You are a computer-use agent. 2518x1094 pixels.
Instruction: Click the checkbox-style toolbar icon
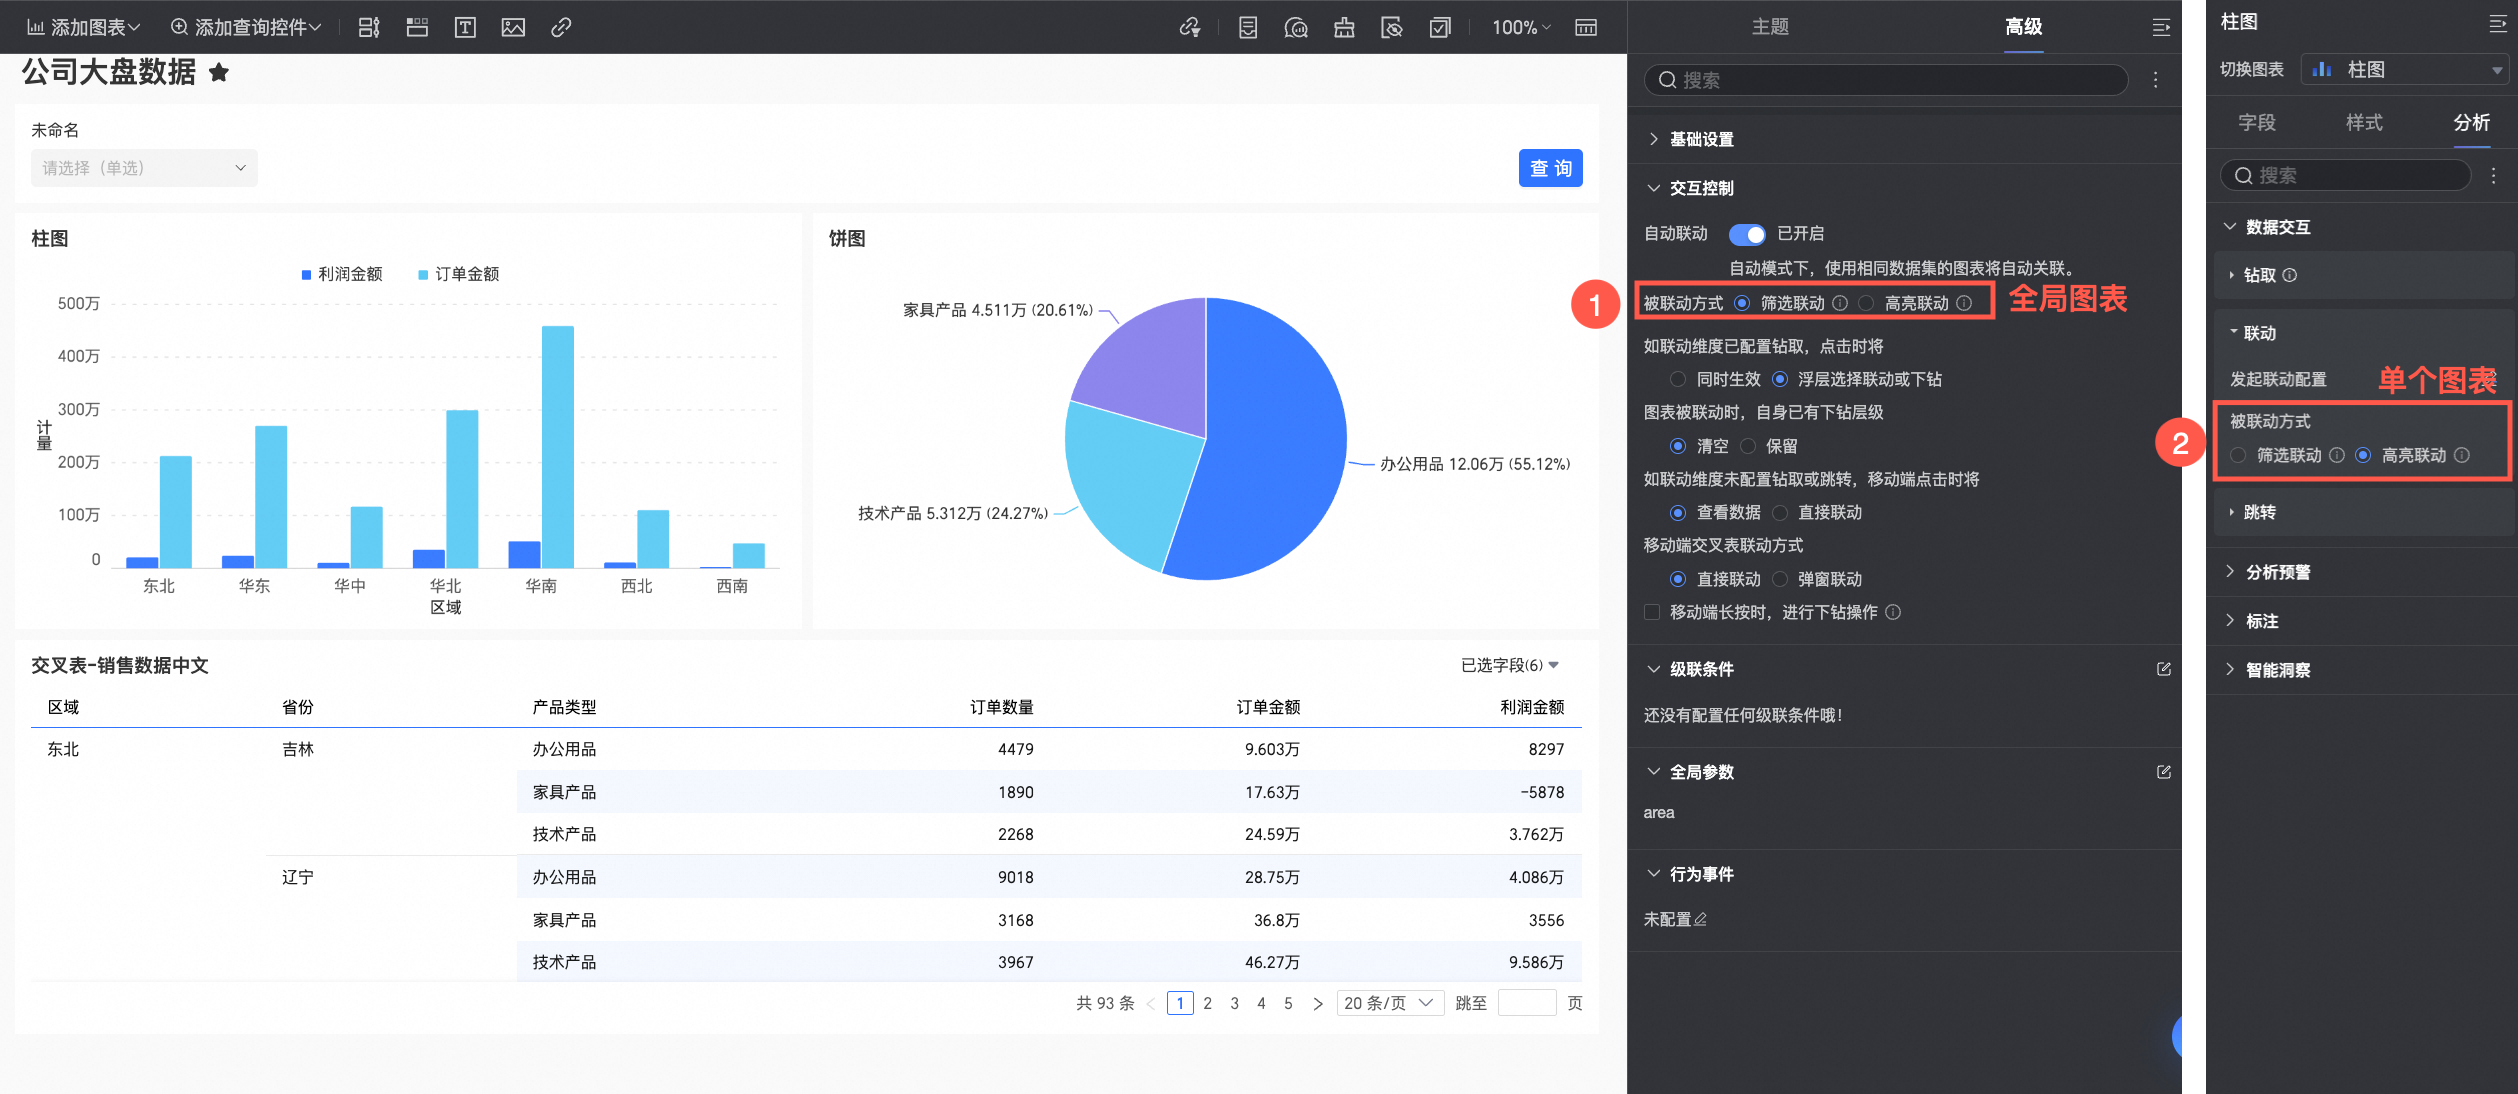point(1440,28)
